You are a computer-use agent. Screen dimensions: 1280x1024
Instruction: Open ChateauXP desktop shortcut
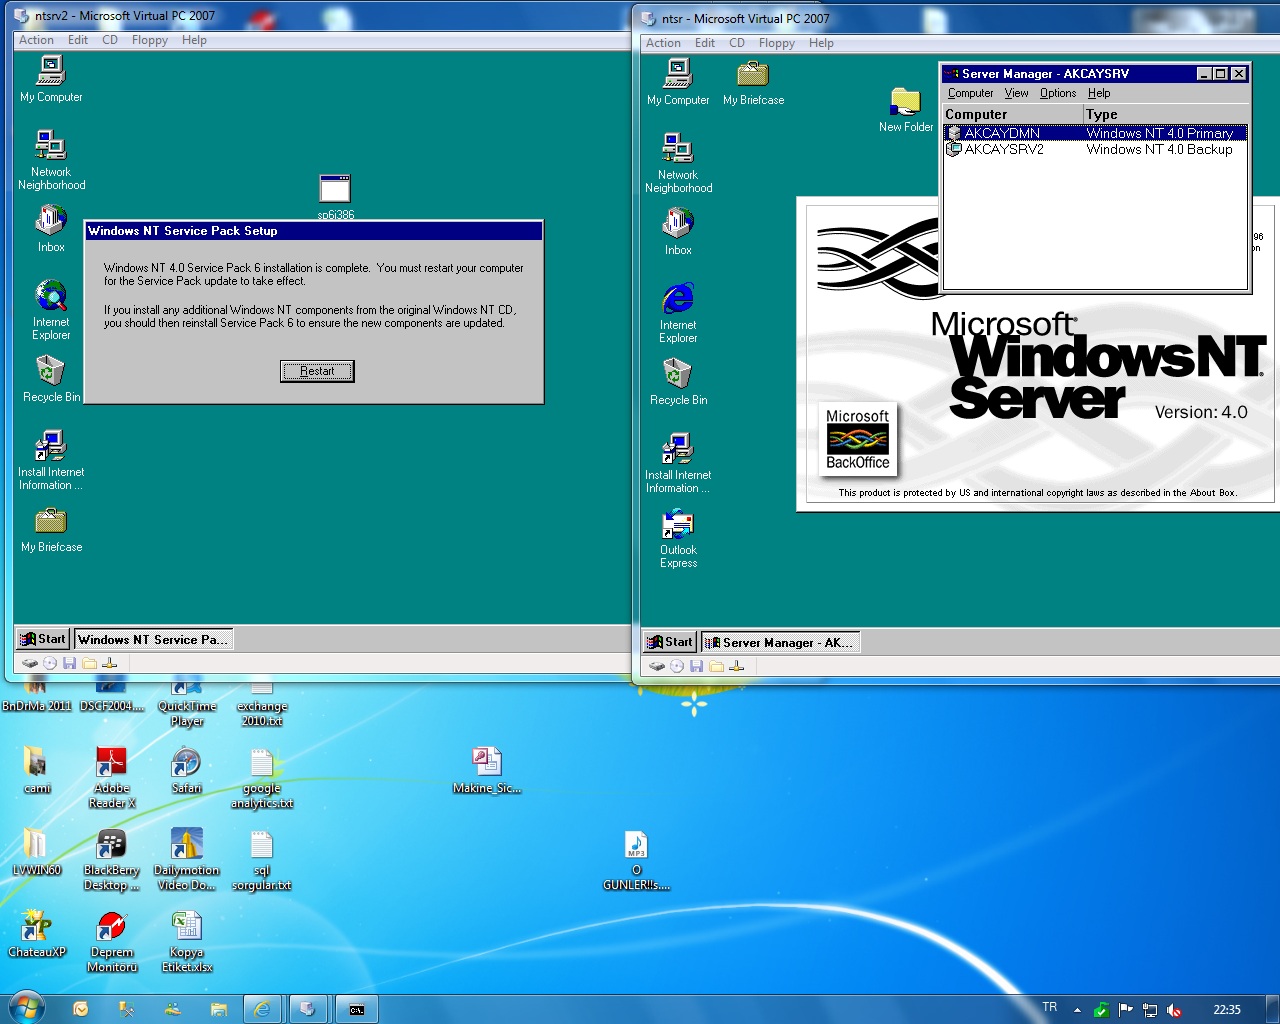(x=37, y=934)
